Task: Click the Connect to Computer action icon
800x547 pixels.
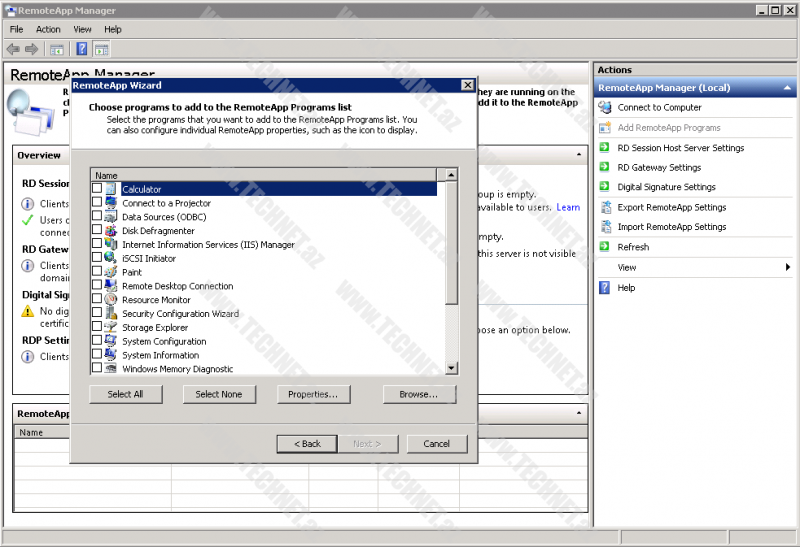Action: click(605, 107)
